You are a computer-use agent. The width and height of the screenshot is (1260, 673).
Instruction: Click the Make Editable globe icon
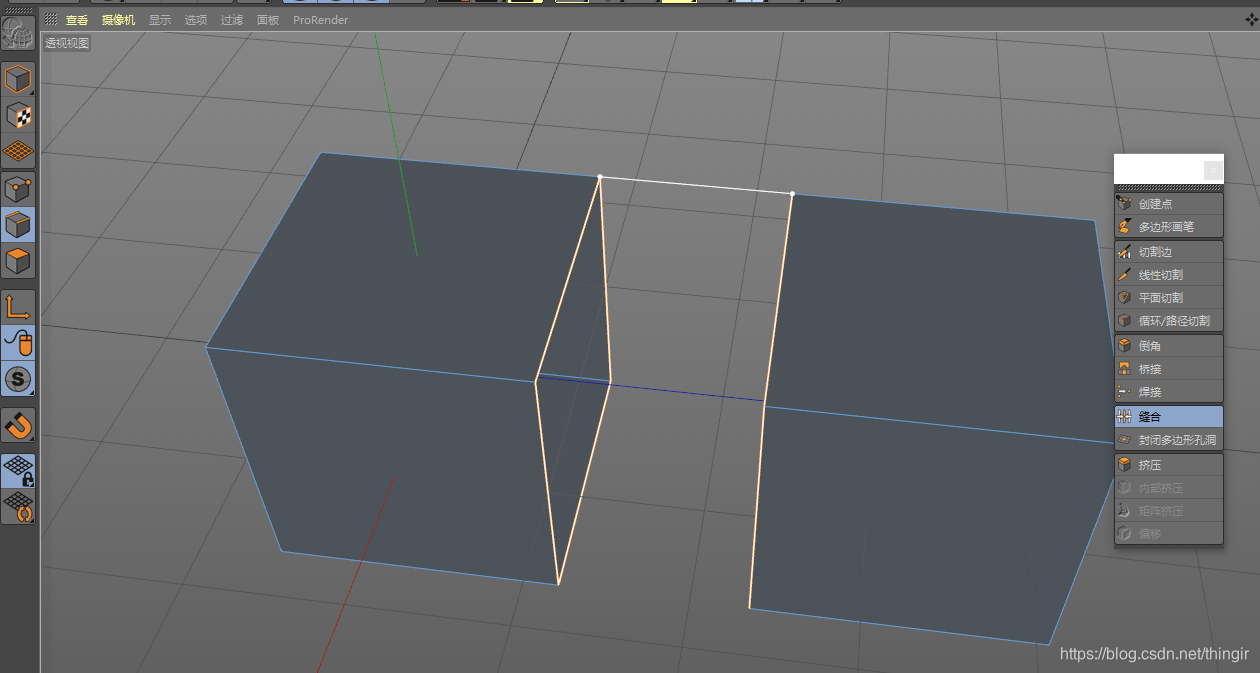tap(18, 33)
